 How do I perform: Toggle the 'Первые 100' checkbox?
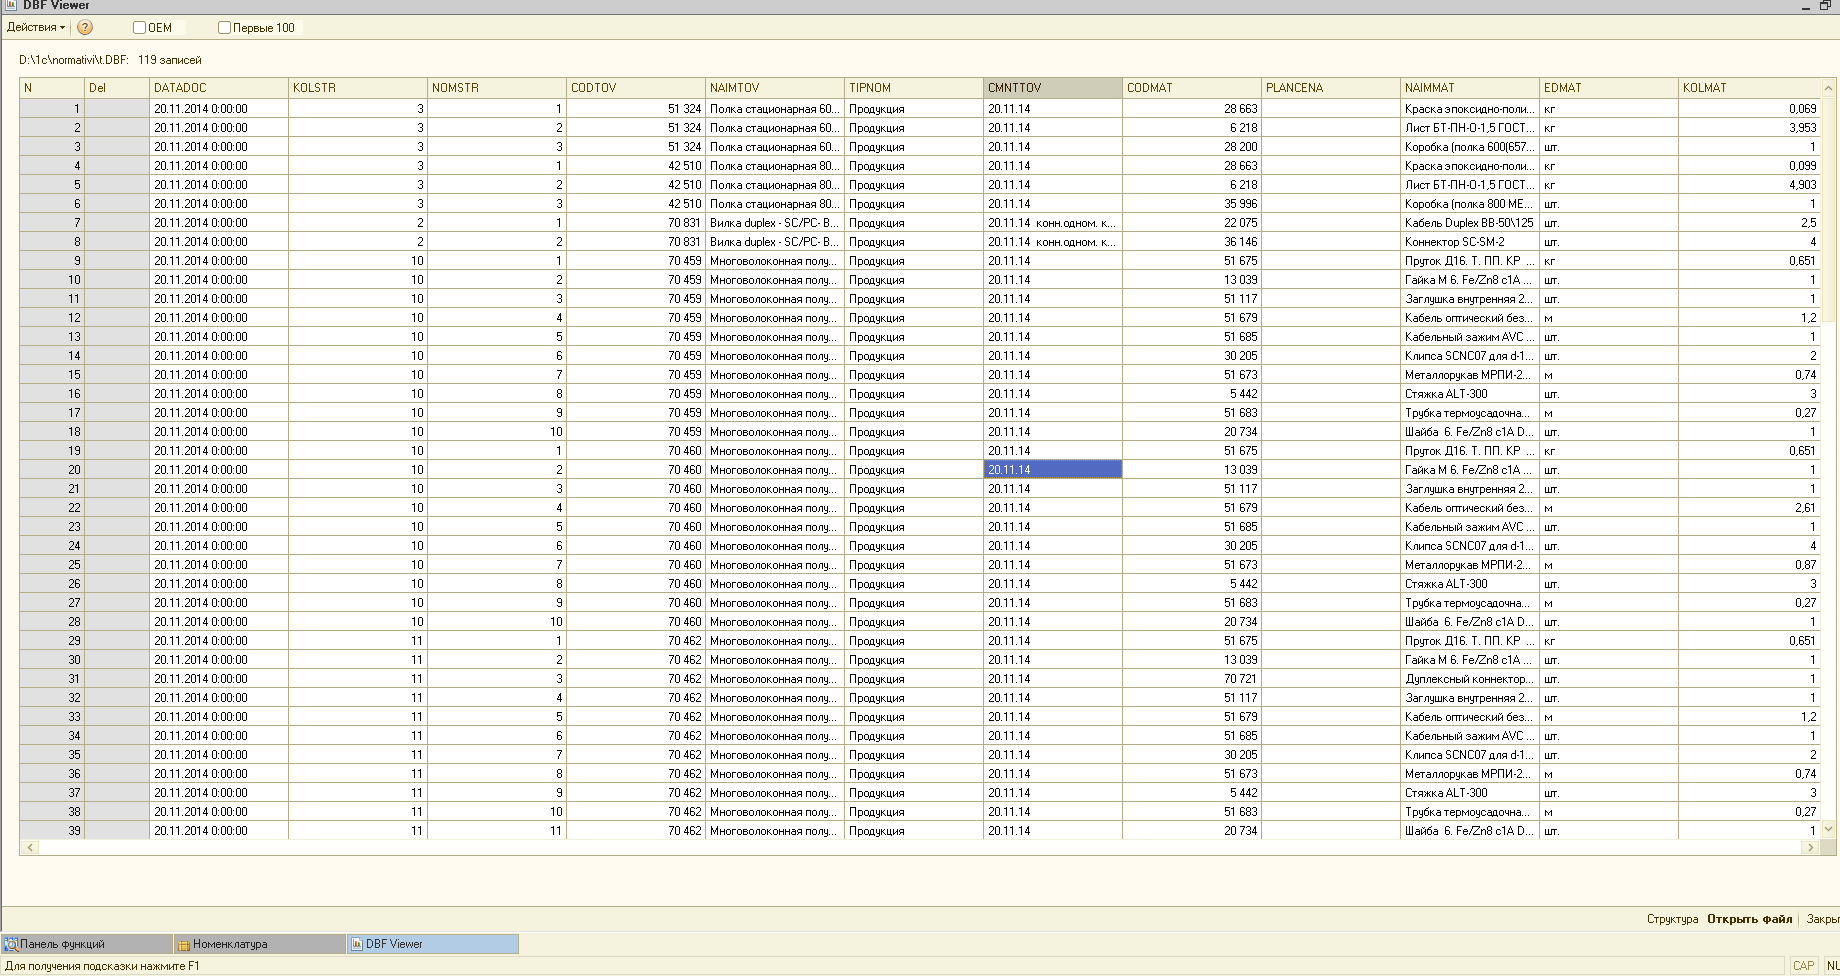[224, 28]
